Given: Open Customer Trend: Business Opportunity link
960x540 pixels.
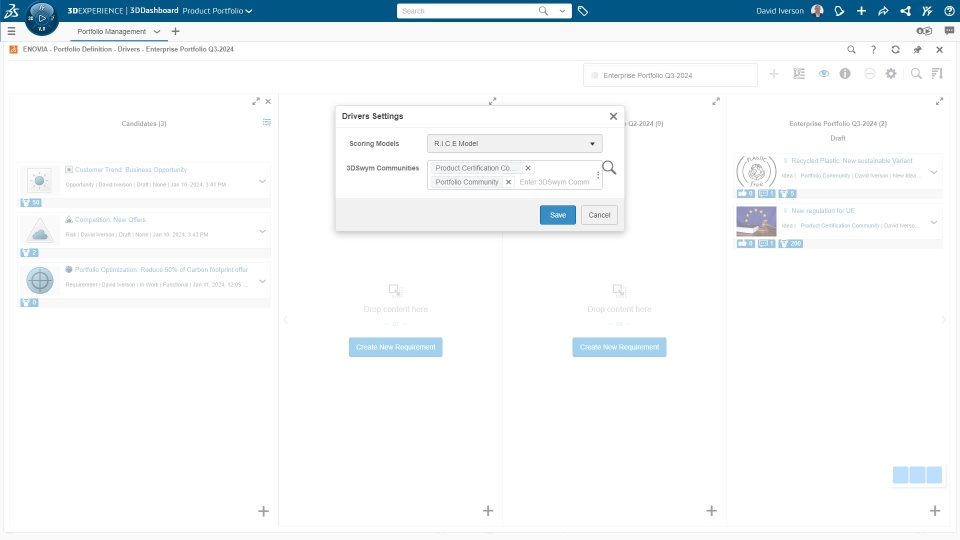Looking at the screenshot, I should 131,170.
